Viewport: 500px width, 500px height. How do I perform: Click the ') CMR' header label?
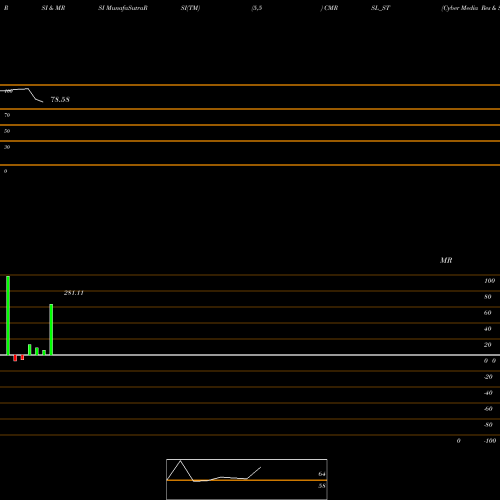click(329, 8)
